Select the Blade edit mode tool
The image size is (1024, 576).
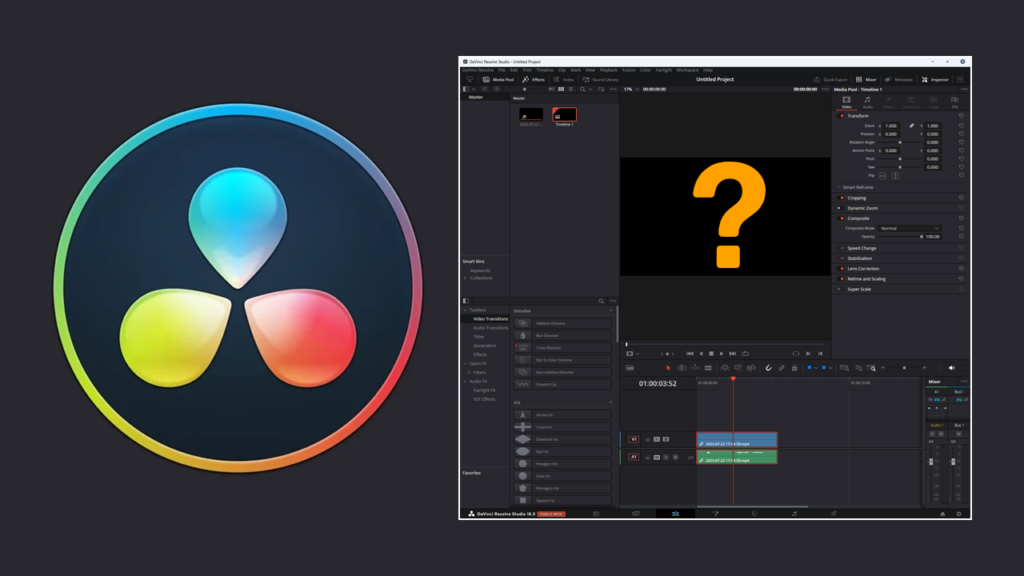click(x=708, y=370)
